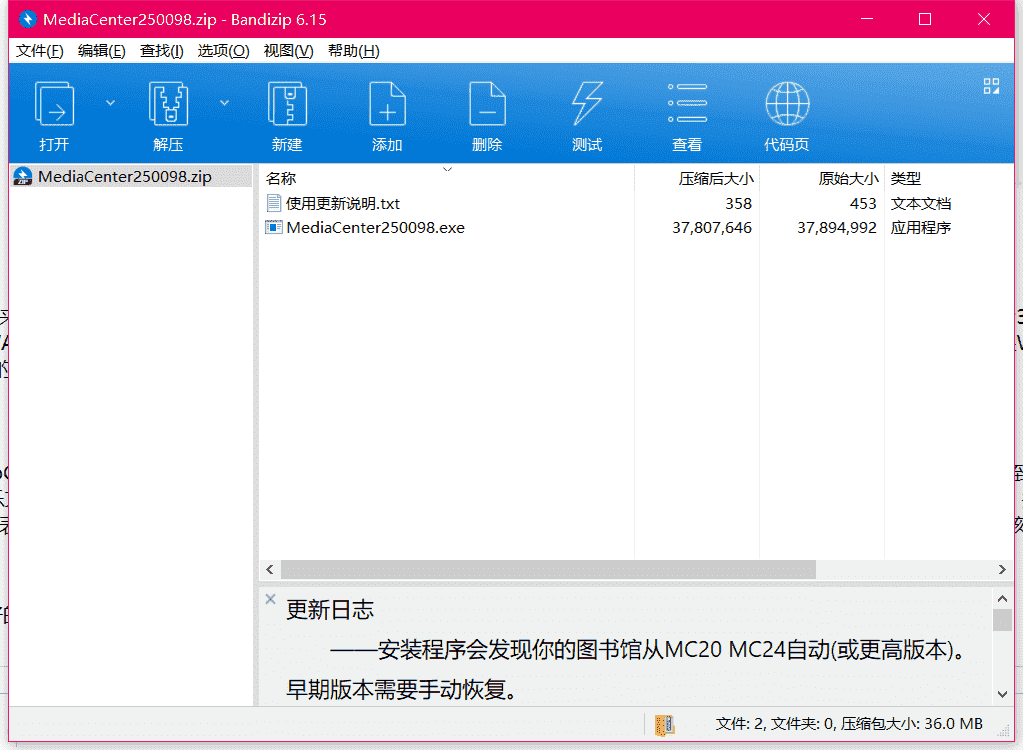Click the 打开 (Open) toolbar icon
The height and width of the screenshot is (750, 1023).
tap(54, 104)
